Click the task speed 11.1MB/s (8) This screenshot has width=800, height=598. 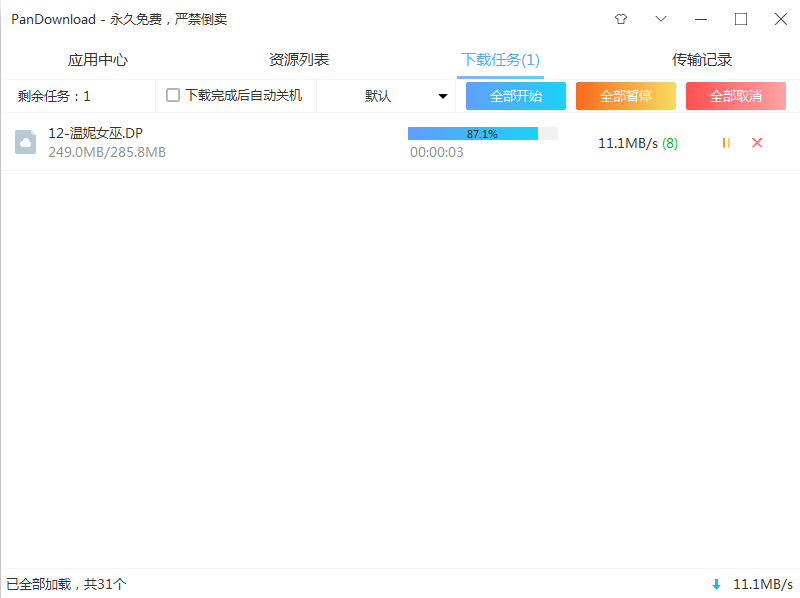[x=638, y=143]
